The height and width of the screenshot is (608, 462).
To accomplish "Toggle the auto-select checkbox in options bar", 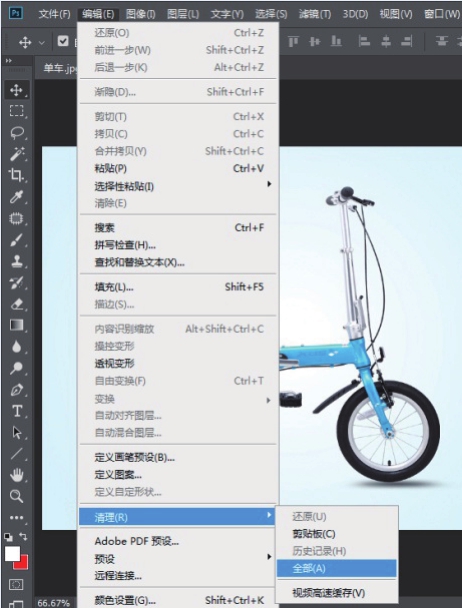I will (63, 41).
